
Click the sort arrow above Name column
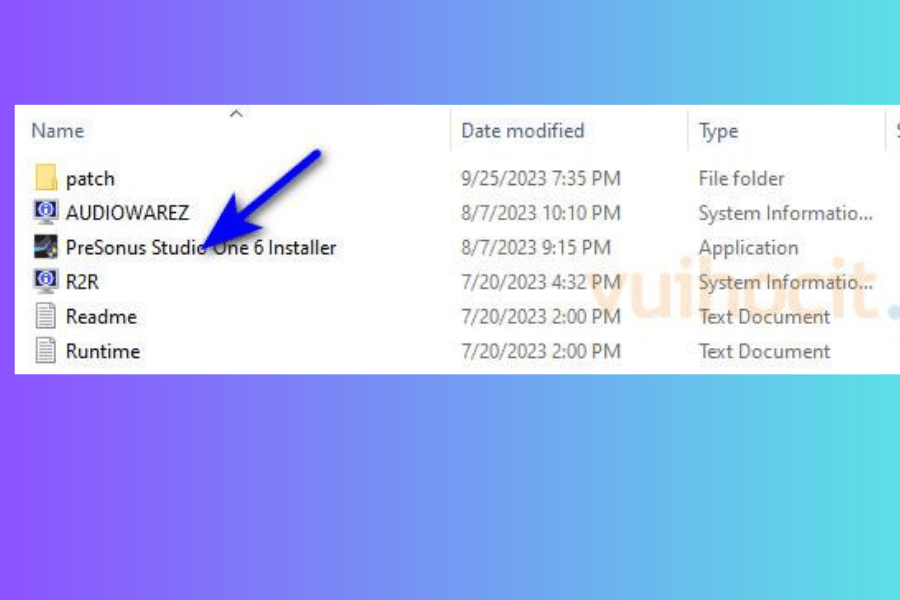(x=236, y=114)
